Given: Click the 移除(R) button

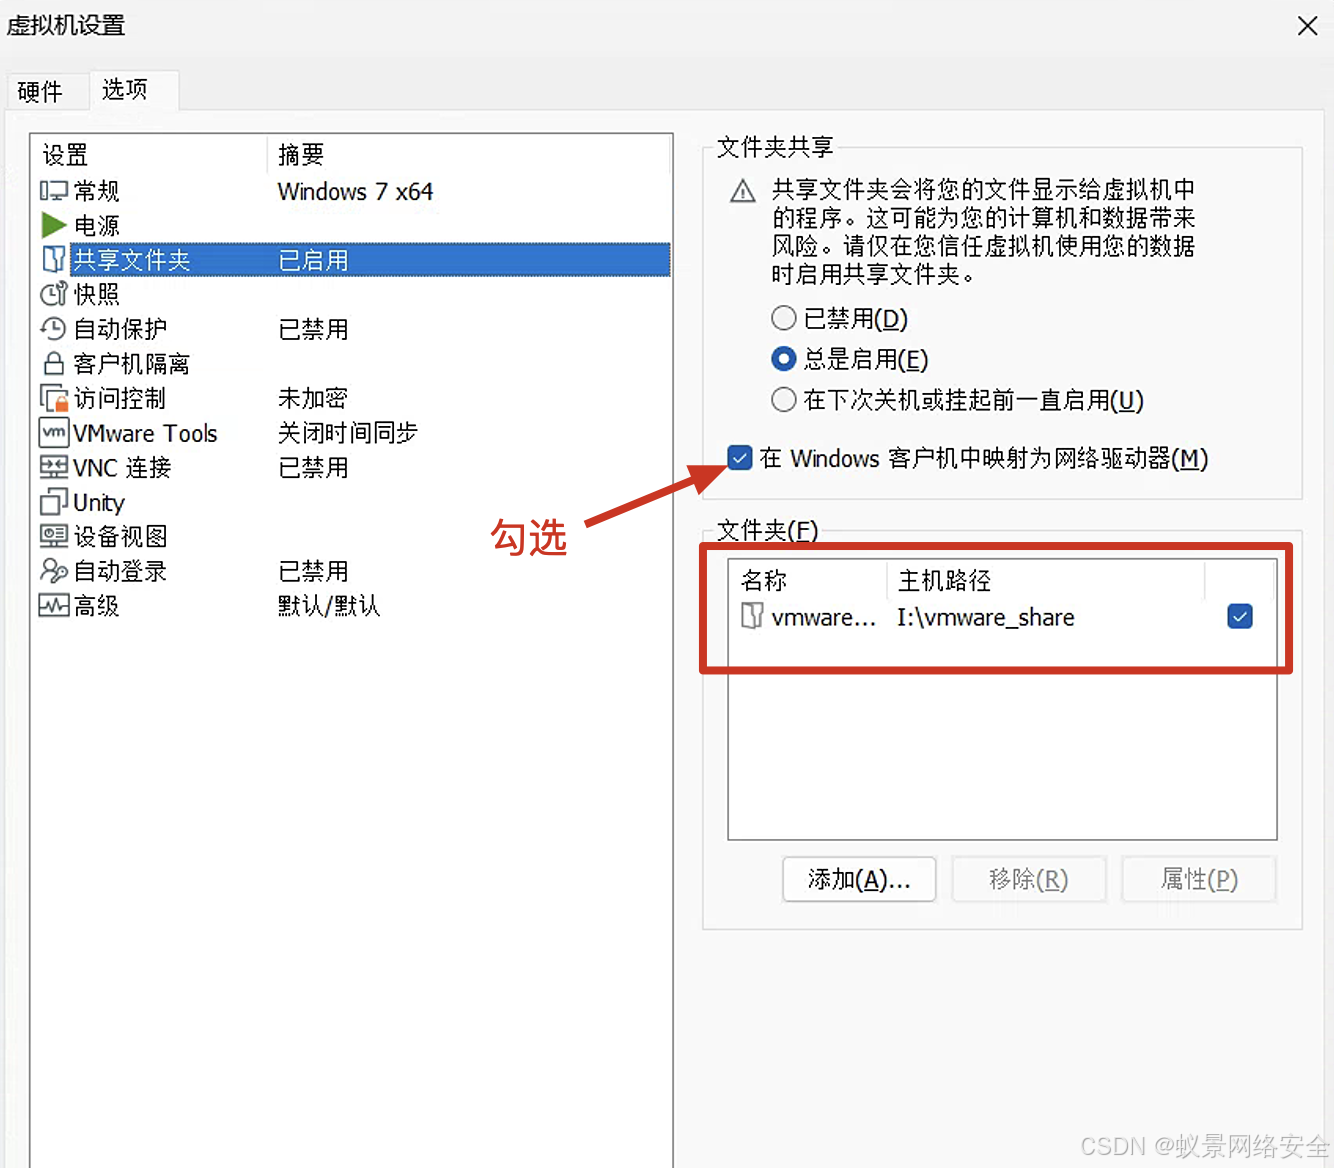Looking at the screenshot, I should click(1029, 879).
